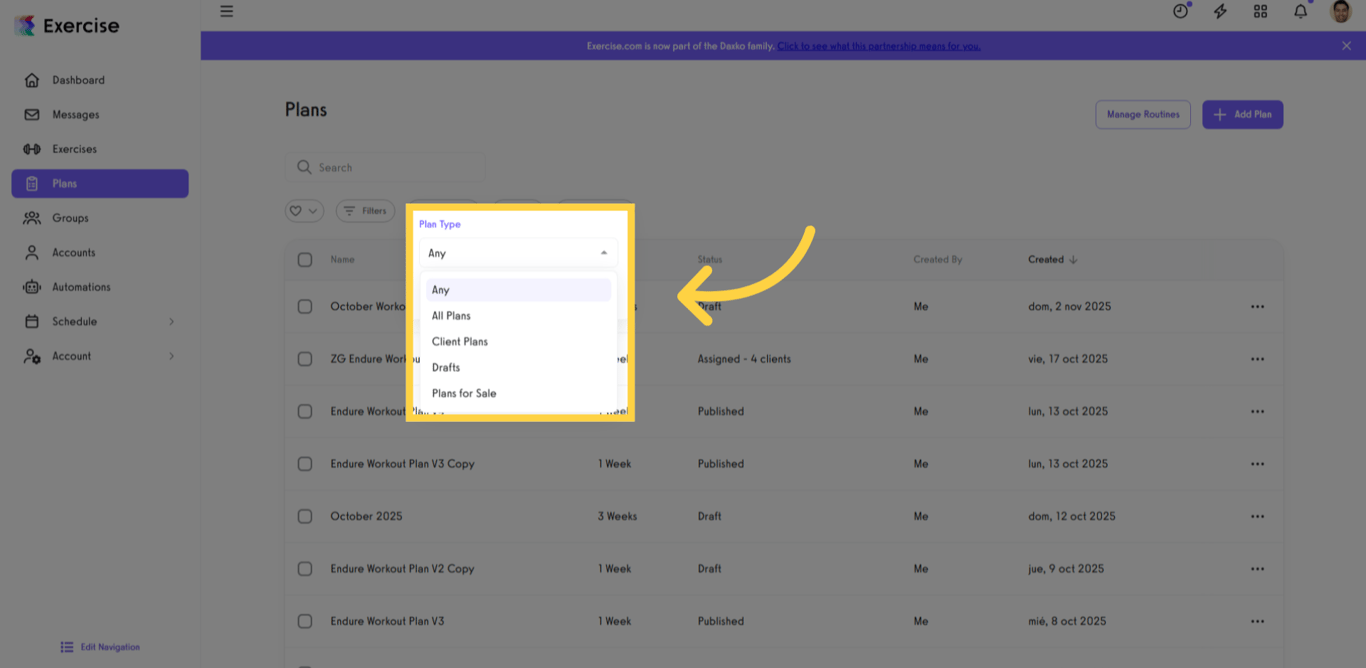This screenshot has height=668, width=1366.
Task: Open Groups in sidebar
Action: 100,218
